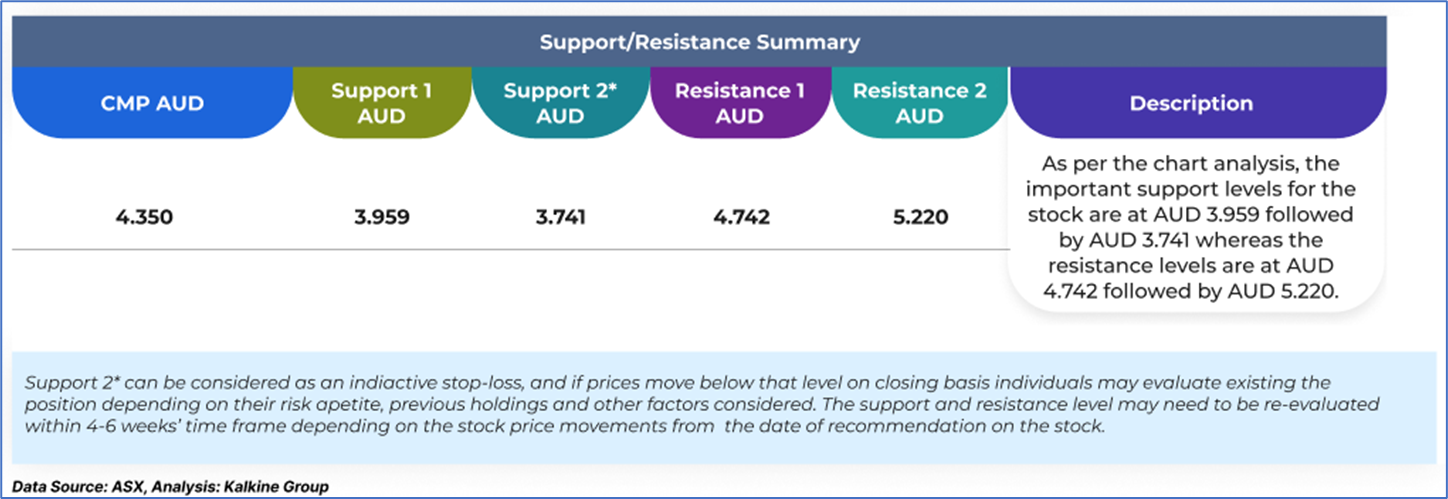Select the Resistance 1 value 4.742 in table row
The image size is (1448, 499).
[x=739, y=217]
